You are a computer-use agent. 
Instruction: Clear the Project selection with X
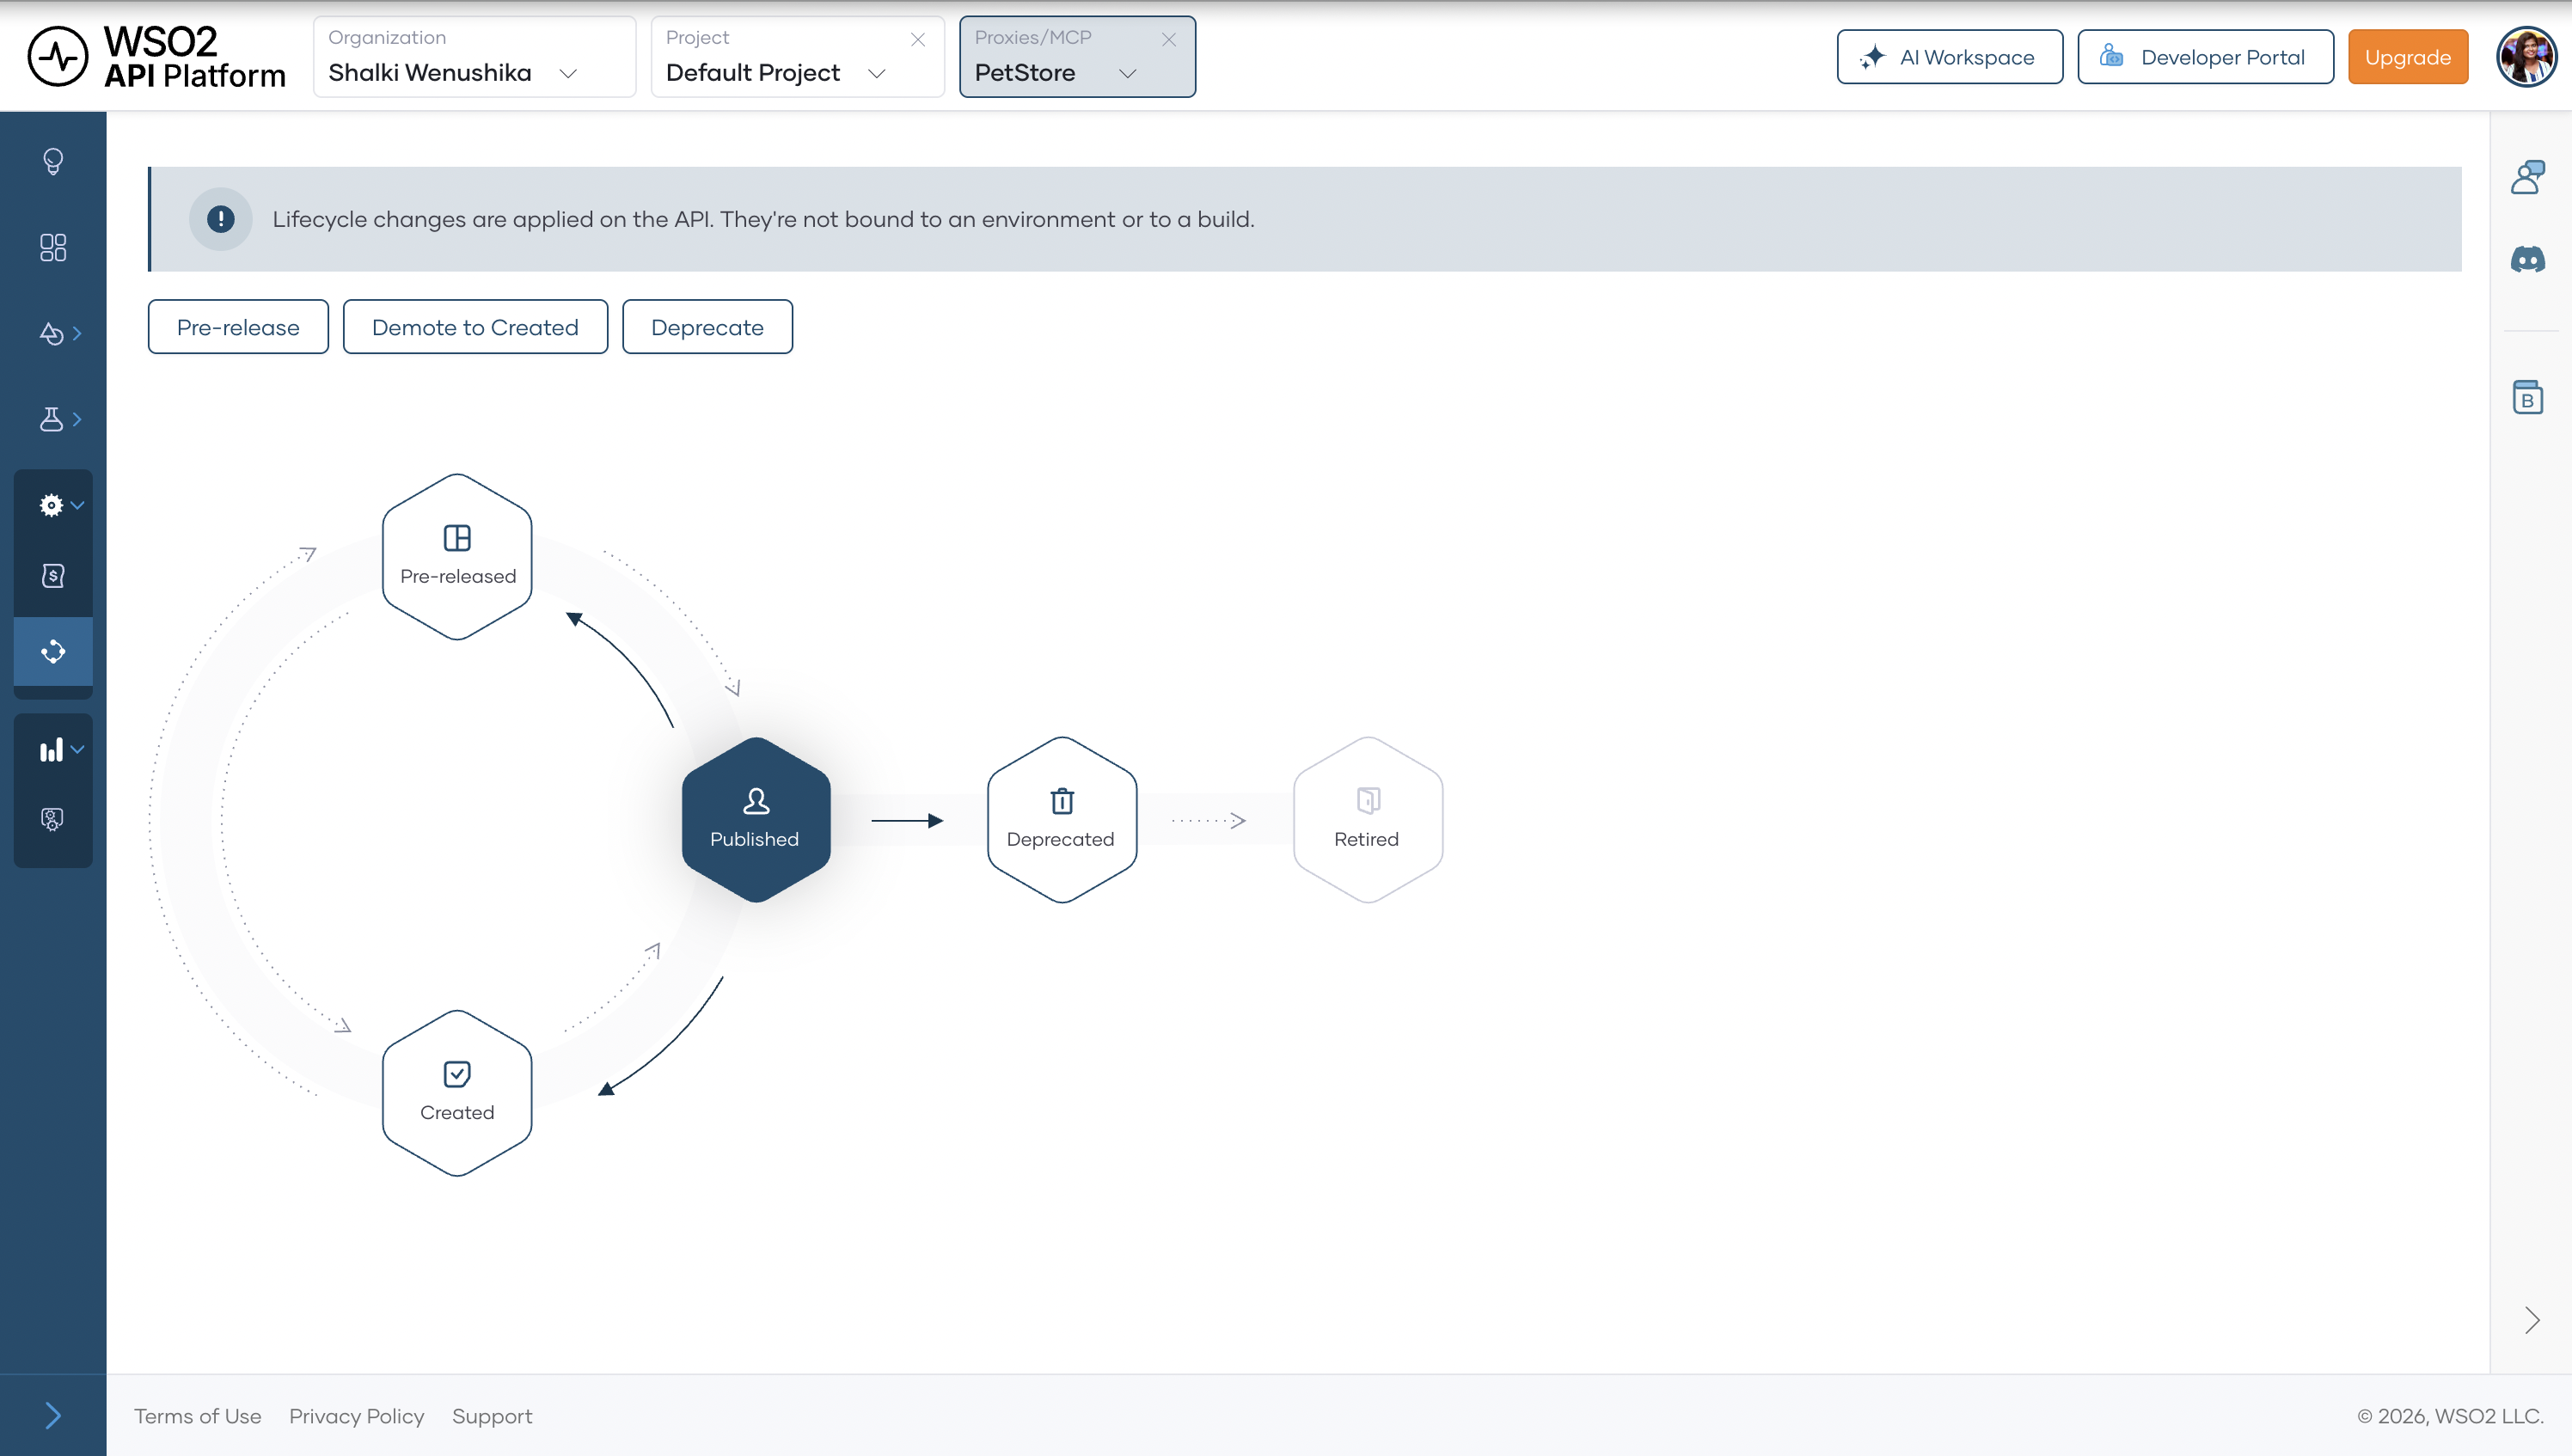pos(918,39)
